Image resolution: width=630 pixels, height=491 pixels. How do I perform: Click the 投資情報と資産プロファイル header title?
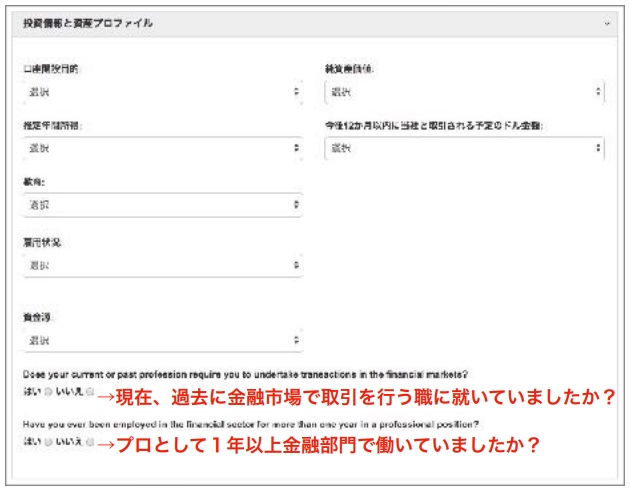(88, 23)
